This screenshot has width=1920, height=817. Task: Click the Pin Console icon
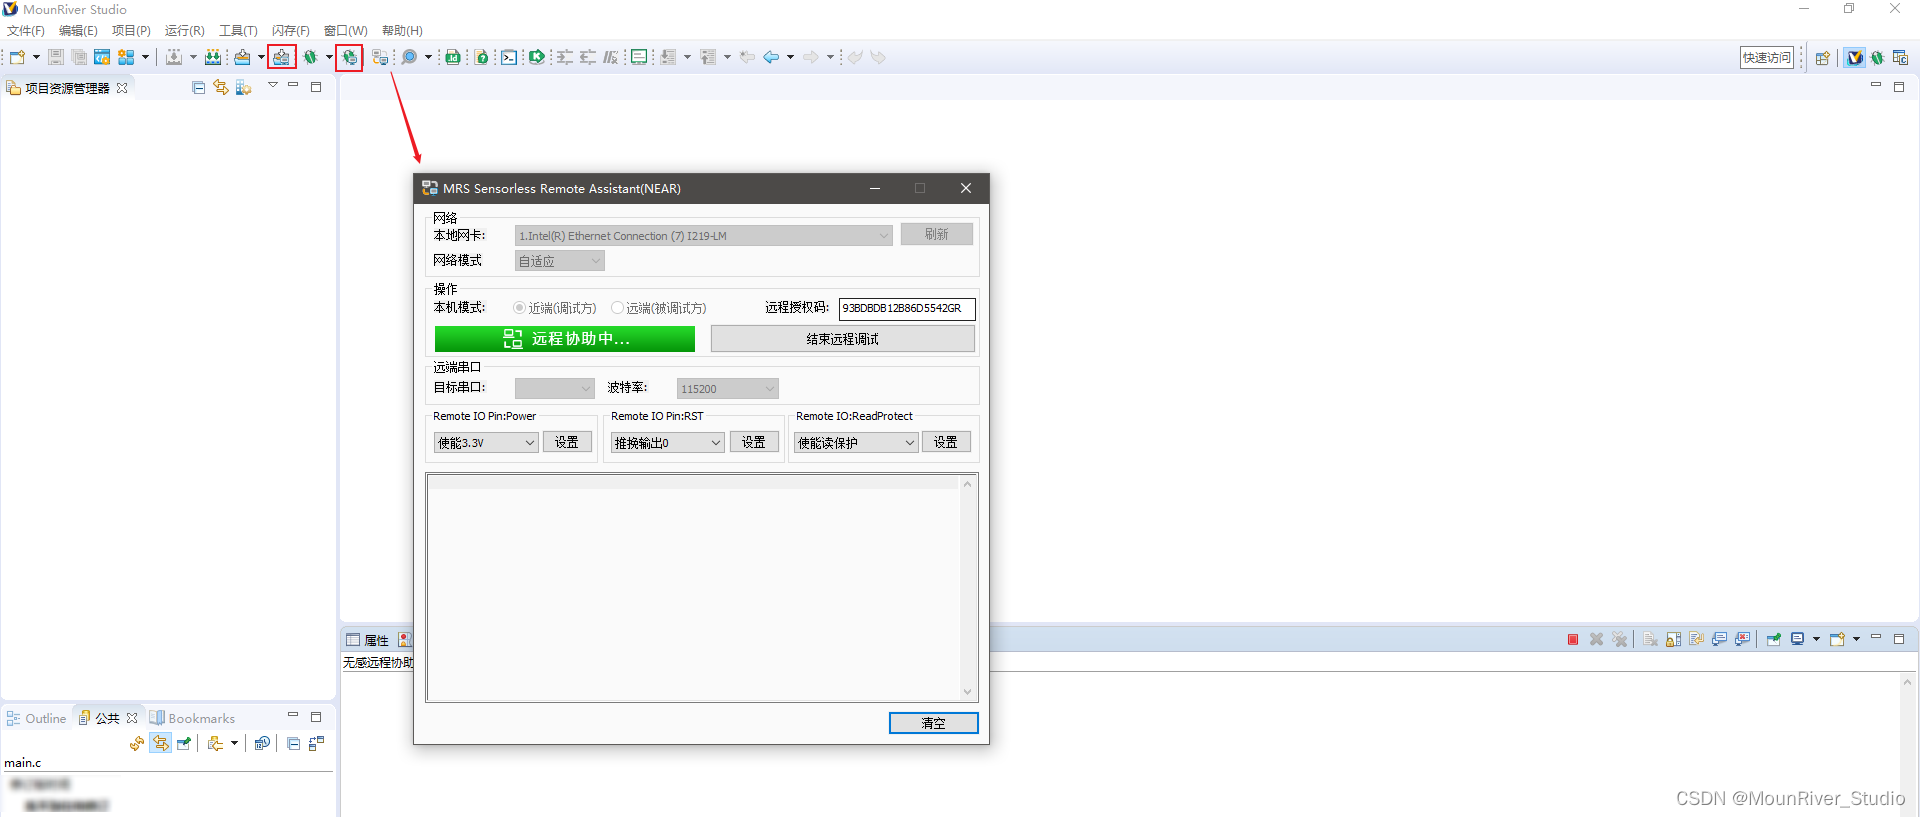pyautogui.click(x=1773, y=639)
